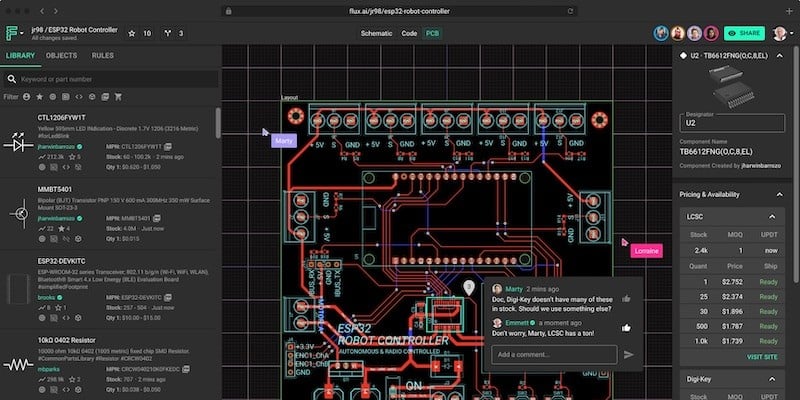Open a new browser tab with plus
Viewport: 800px width, 400px height.
789,11
